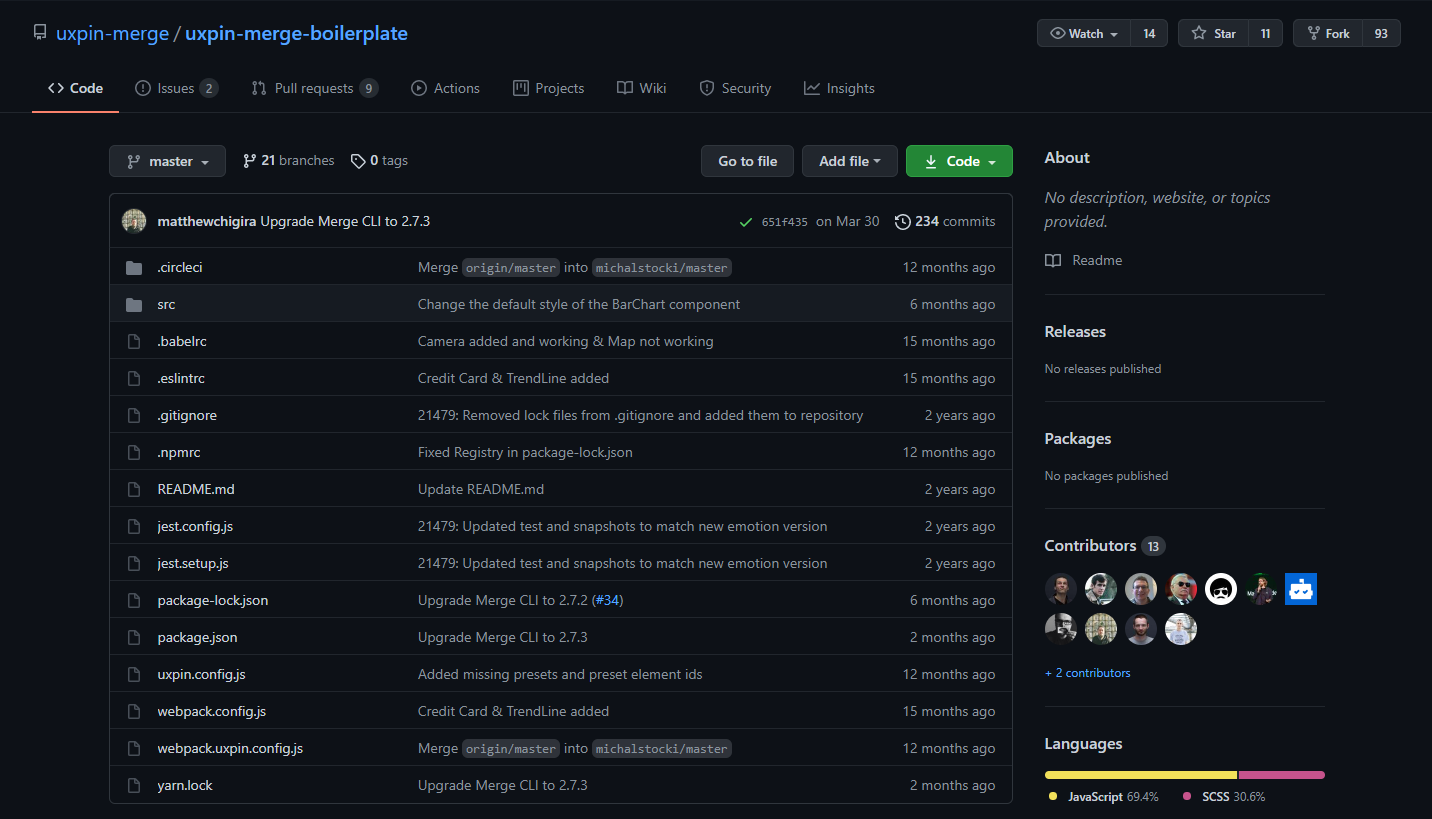This screenshot has height=819, width=1432.
Task: Open the Issues tab
Action: click(177, 88)
